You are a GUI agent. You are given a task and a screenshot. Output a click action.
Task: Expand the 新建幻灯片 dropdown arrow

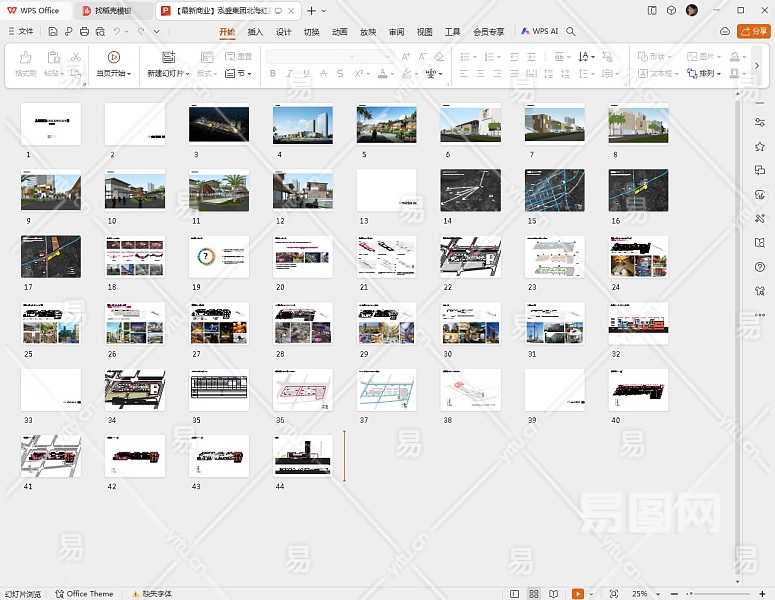[186, 74]
